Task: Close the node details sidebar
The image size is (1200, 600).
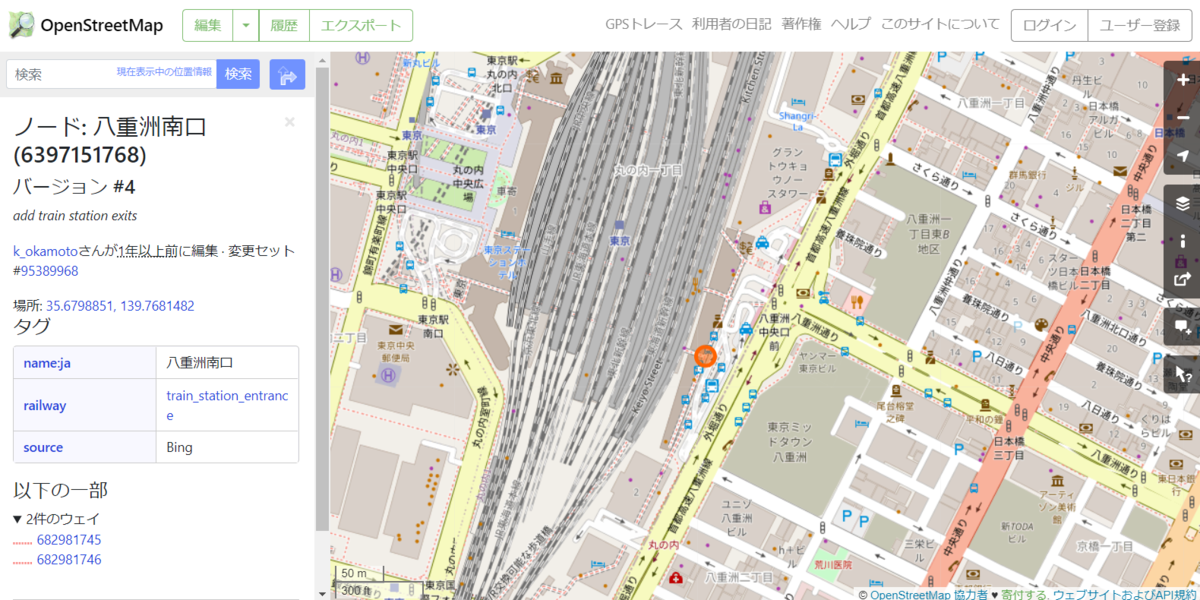Action: (290, 122)
